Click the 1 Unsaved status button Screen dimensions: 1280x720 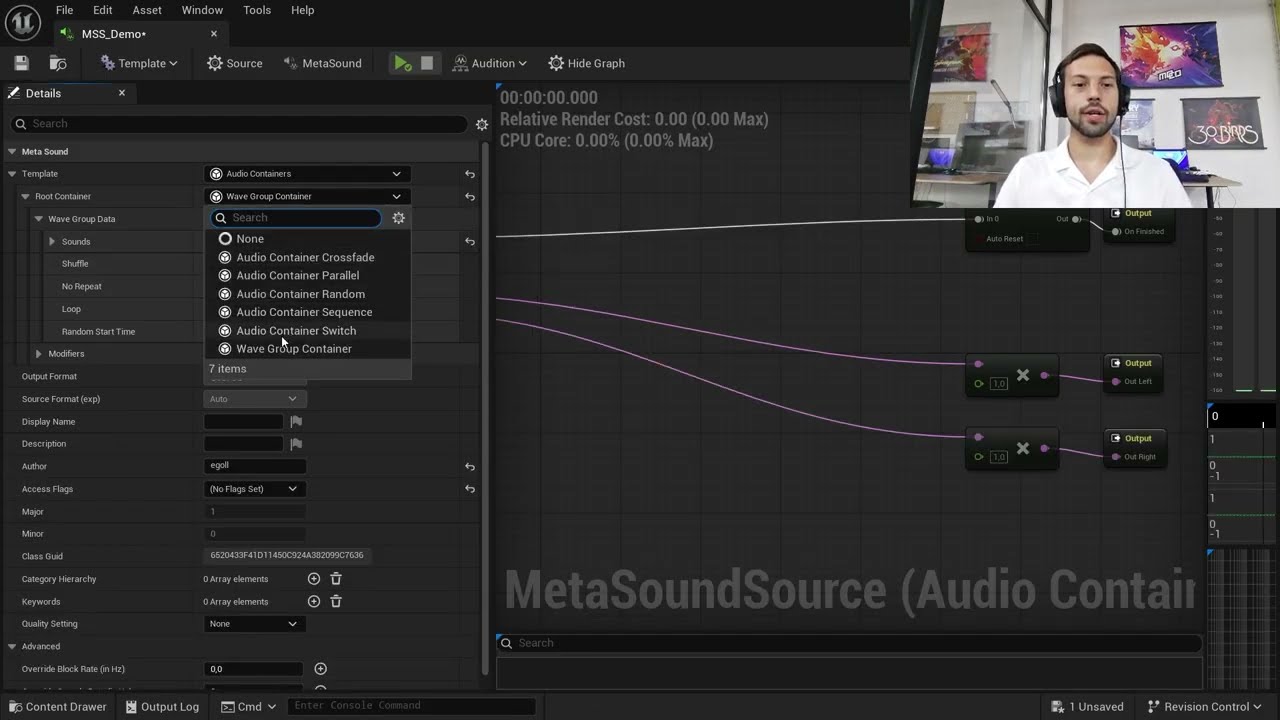coord(1087,707)
